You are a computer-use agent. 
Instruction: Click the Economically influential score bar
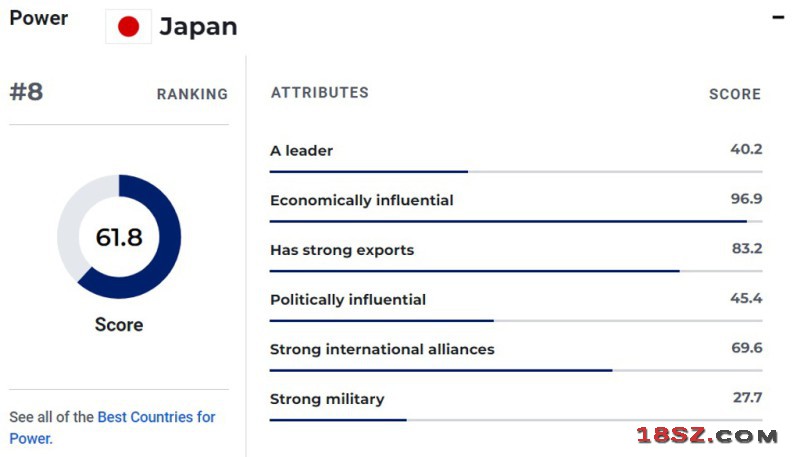coord(516,221)
